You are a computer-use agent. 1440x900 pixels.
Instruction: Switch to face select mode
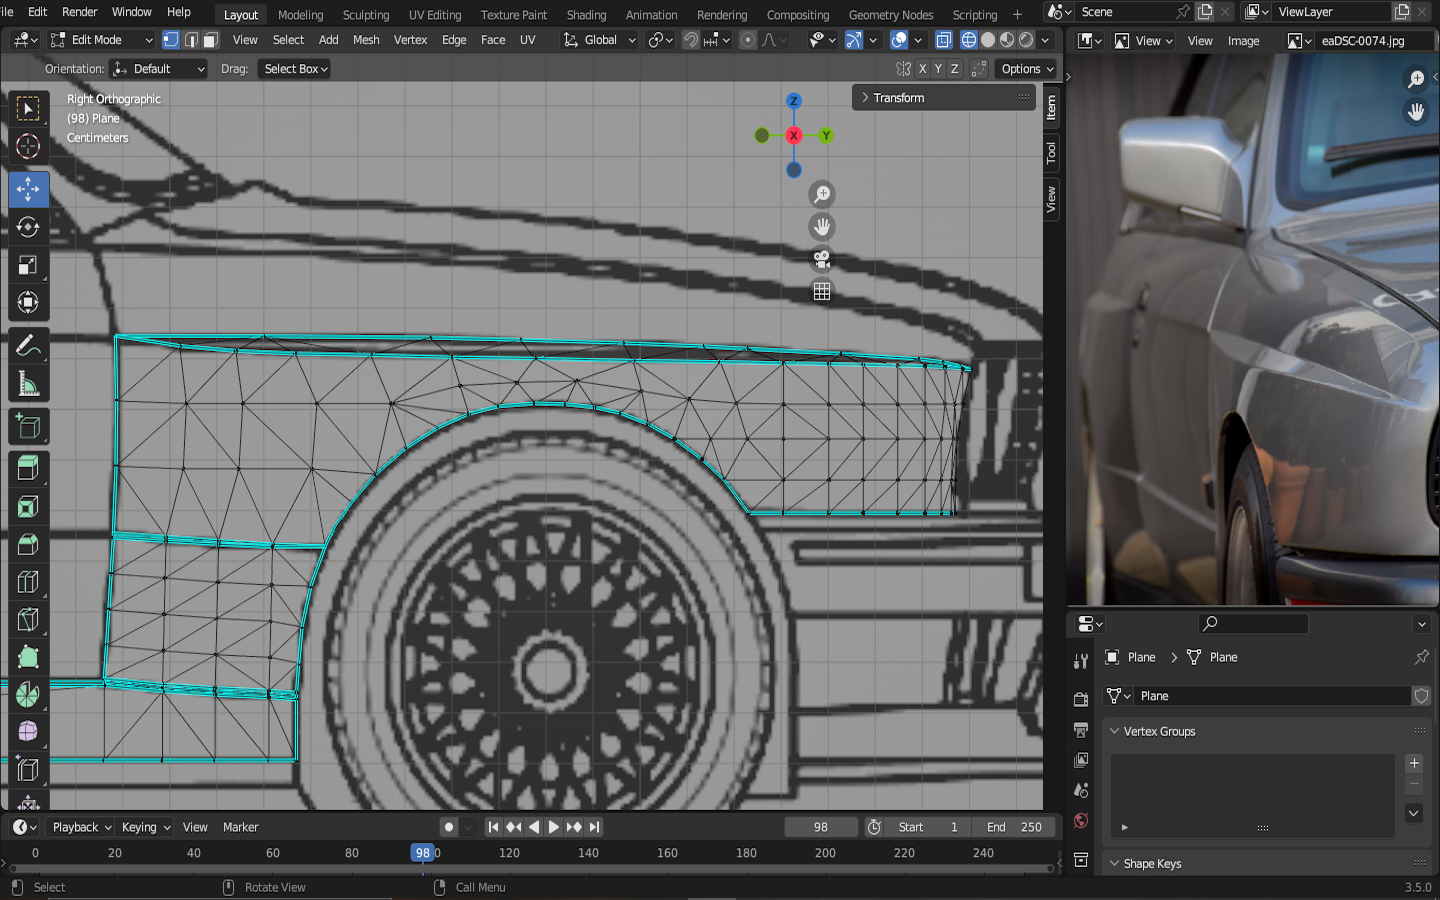click(210, 40)
